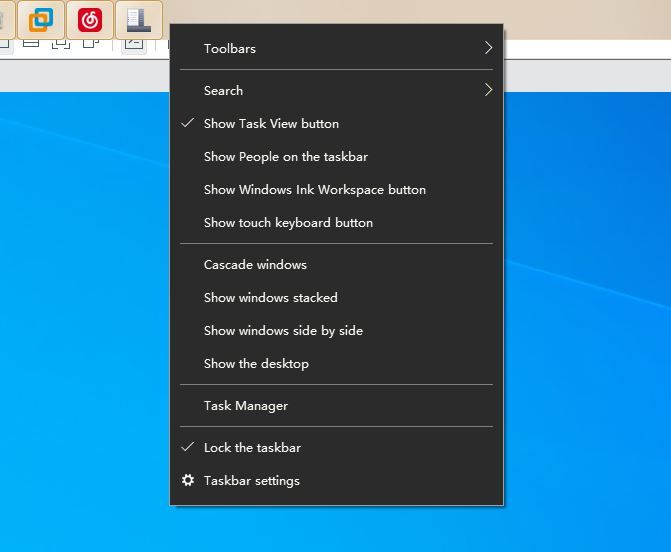Screen dimensions: 671x552
Task: Select Show windows side by side
Action: coord(336,330)
